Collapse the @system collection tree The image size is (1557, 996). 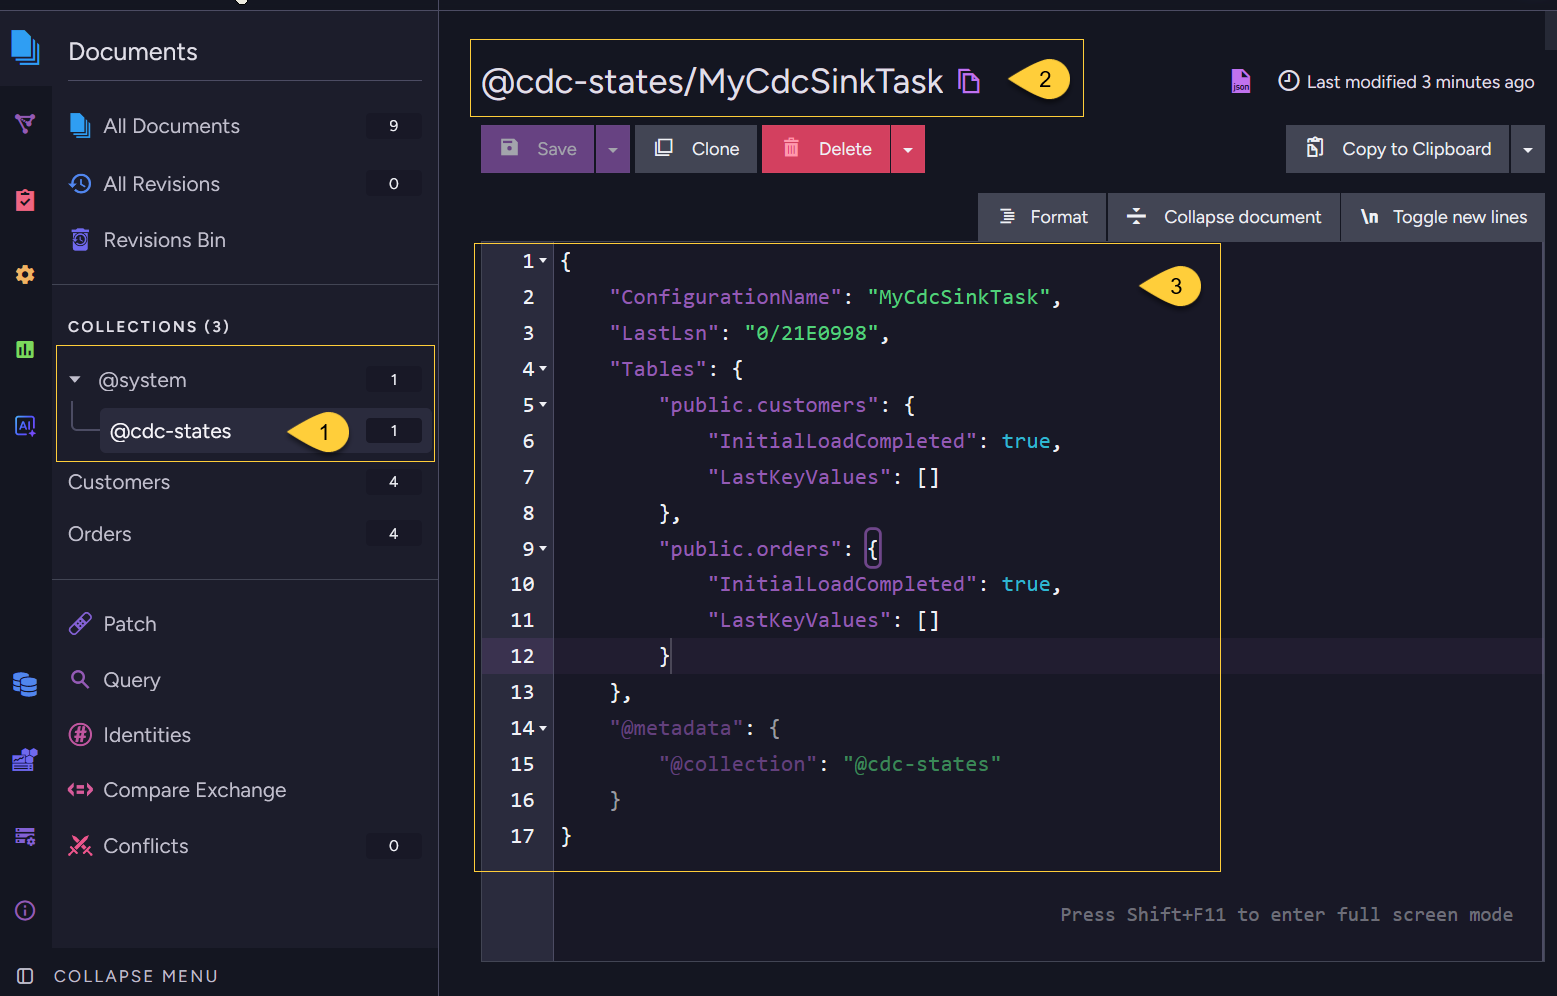click(75, 380)
